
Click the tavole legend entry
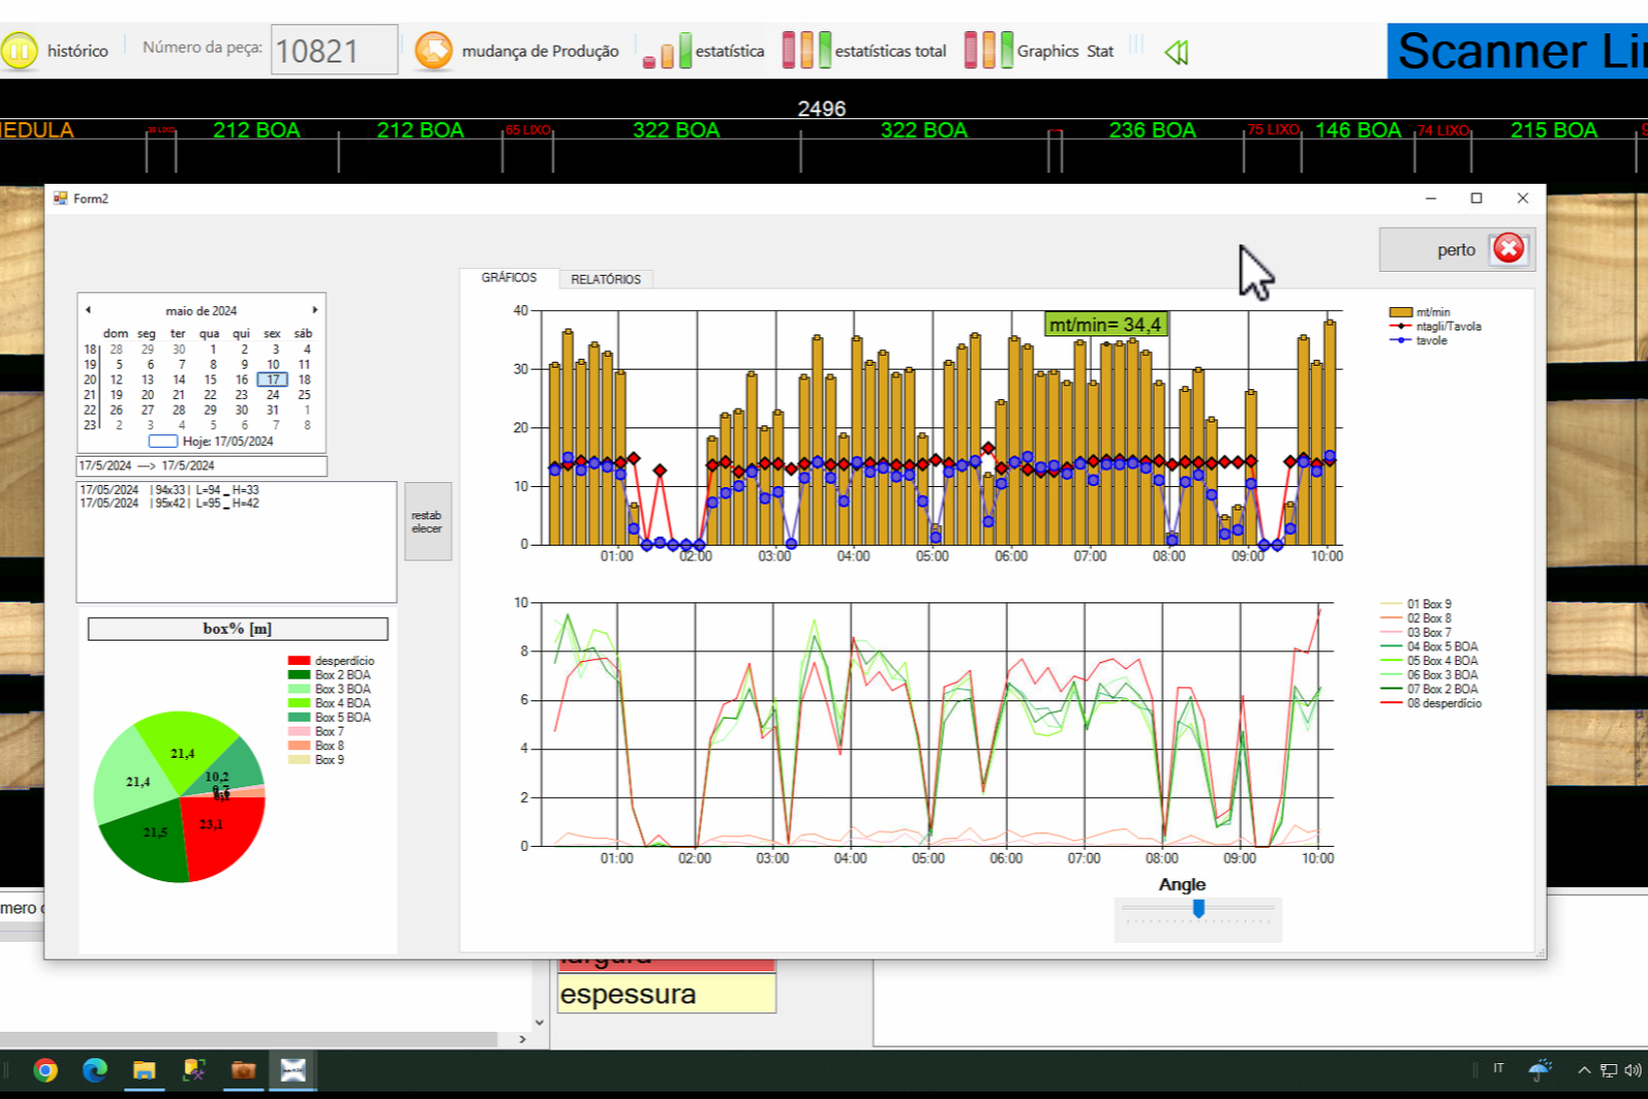(1418, 340)
